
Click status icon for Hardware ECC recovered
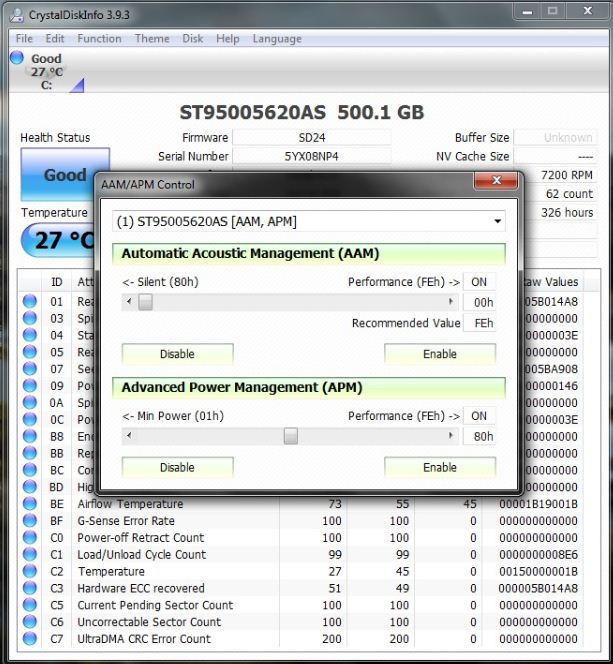pos(30,588)
